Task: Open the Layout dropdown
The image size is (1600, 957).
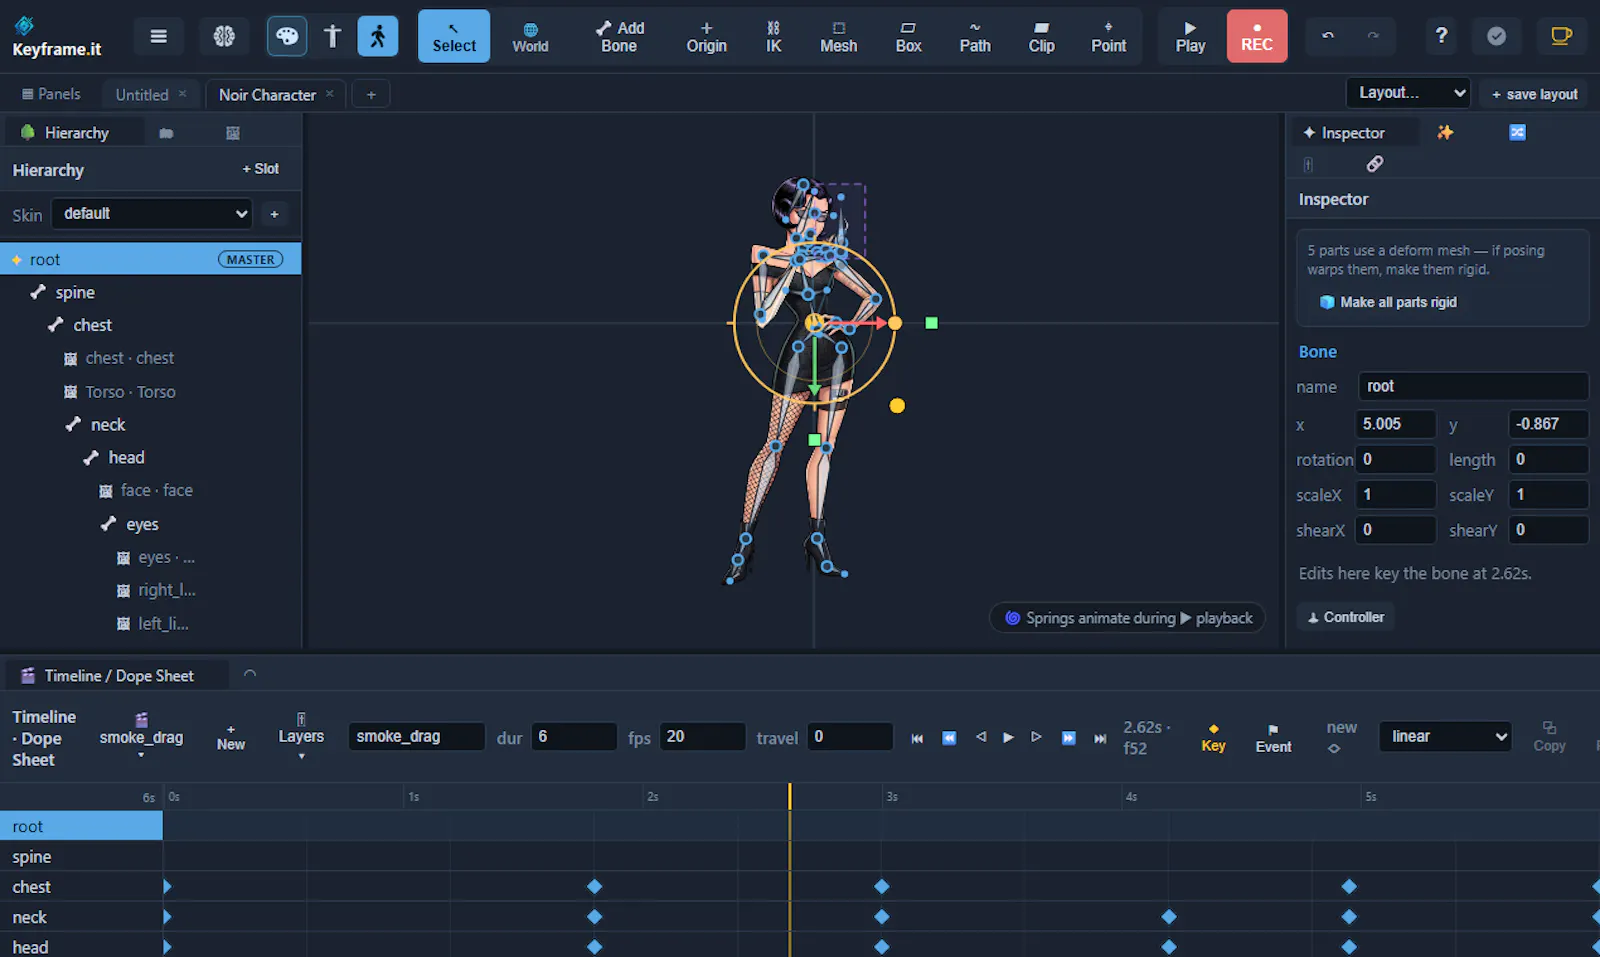Action: tap(1408, 93)
